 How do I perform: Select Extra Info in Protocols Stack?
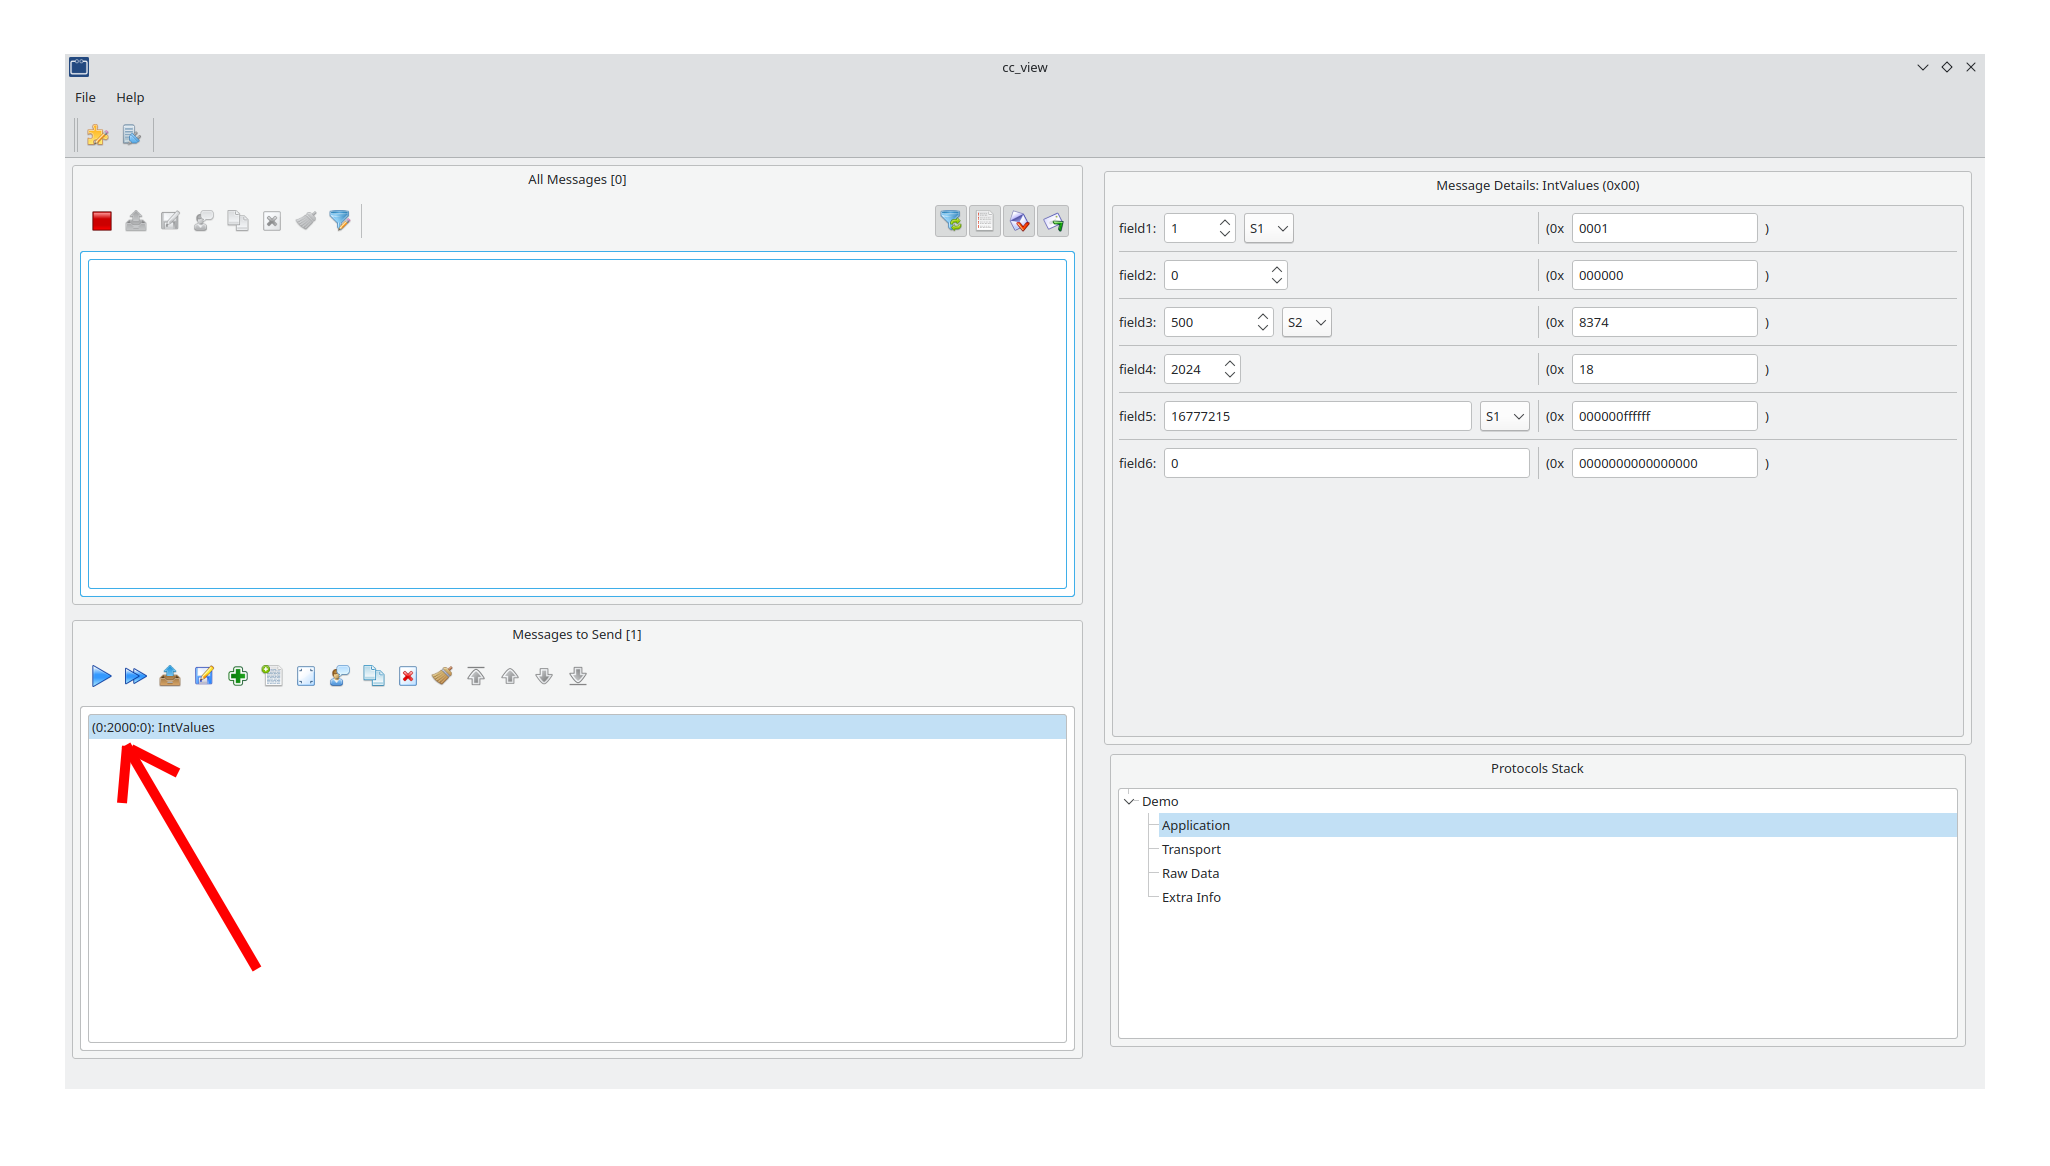point(1191,897)
